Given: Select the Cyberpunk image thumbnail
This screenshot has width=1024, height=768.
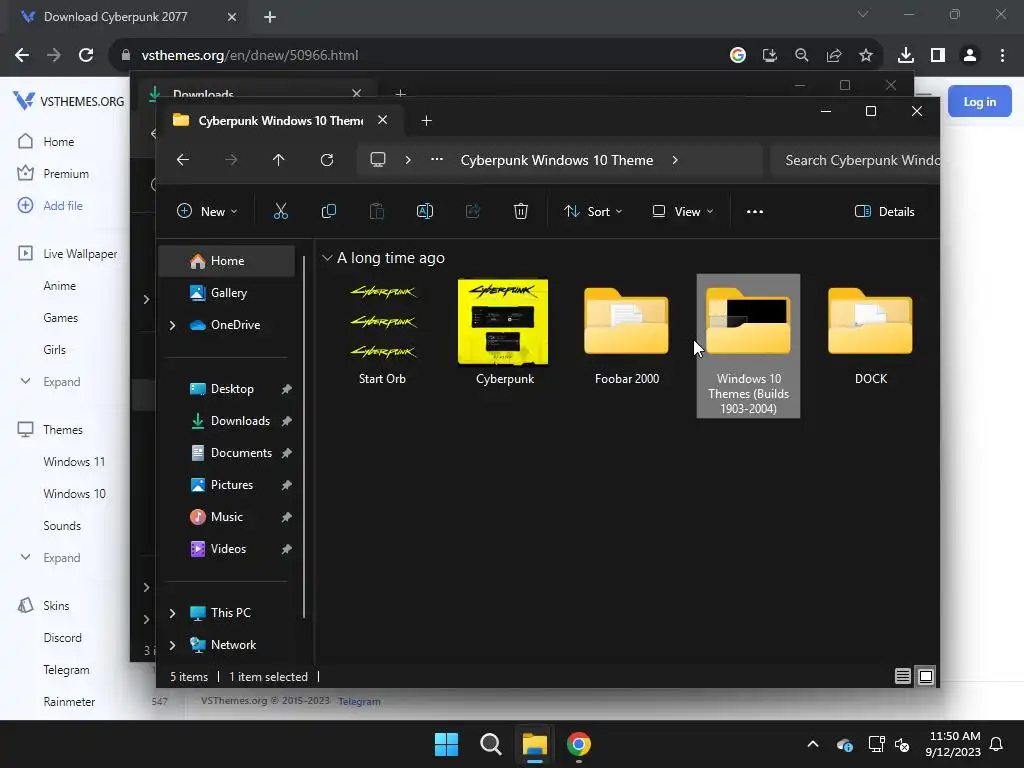Looking at the screenshot, I should pyautogui.click(x=504, y=332).
